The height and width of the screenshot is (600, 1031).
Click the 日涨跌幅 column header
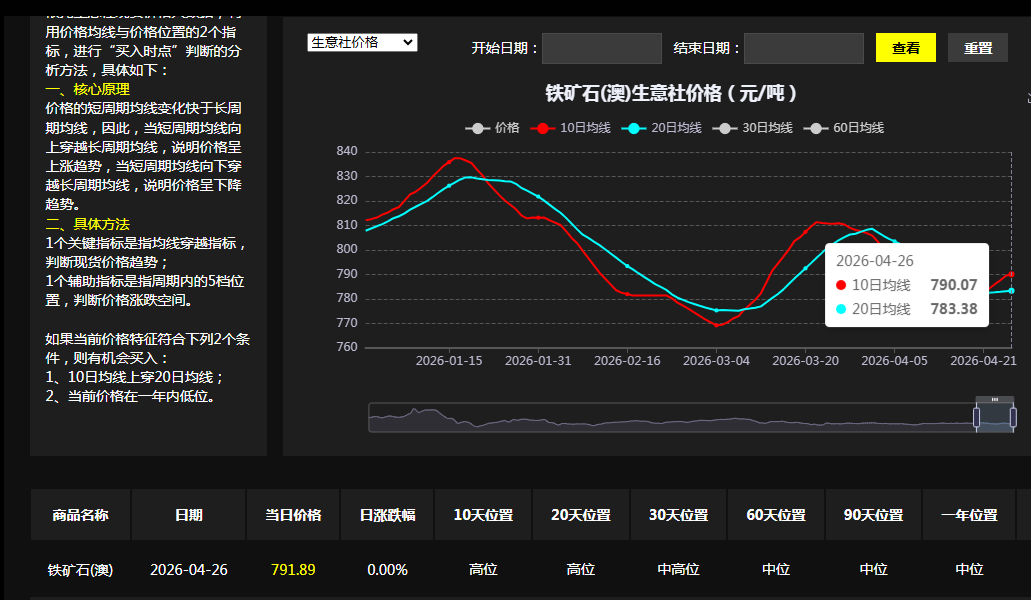[x=387, y=515]
